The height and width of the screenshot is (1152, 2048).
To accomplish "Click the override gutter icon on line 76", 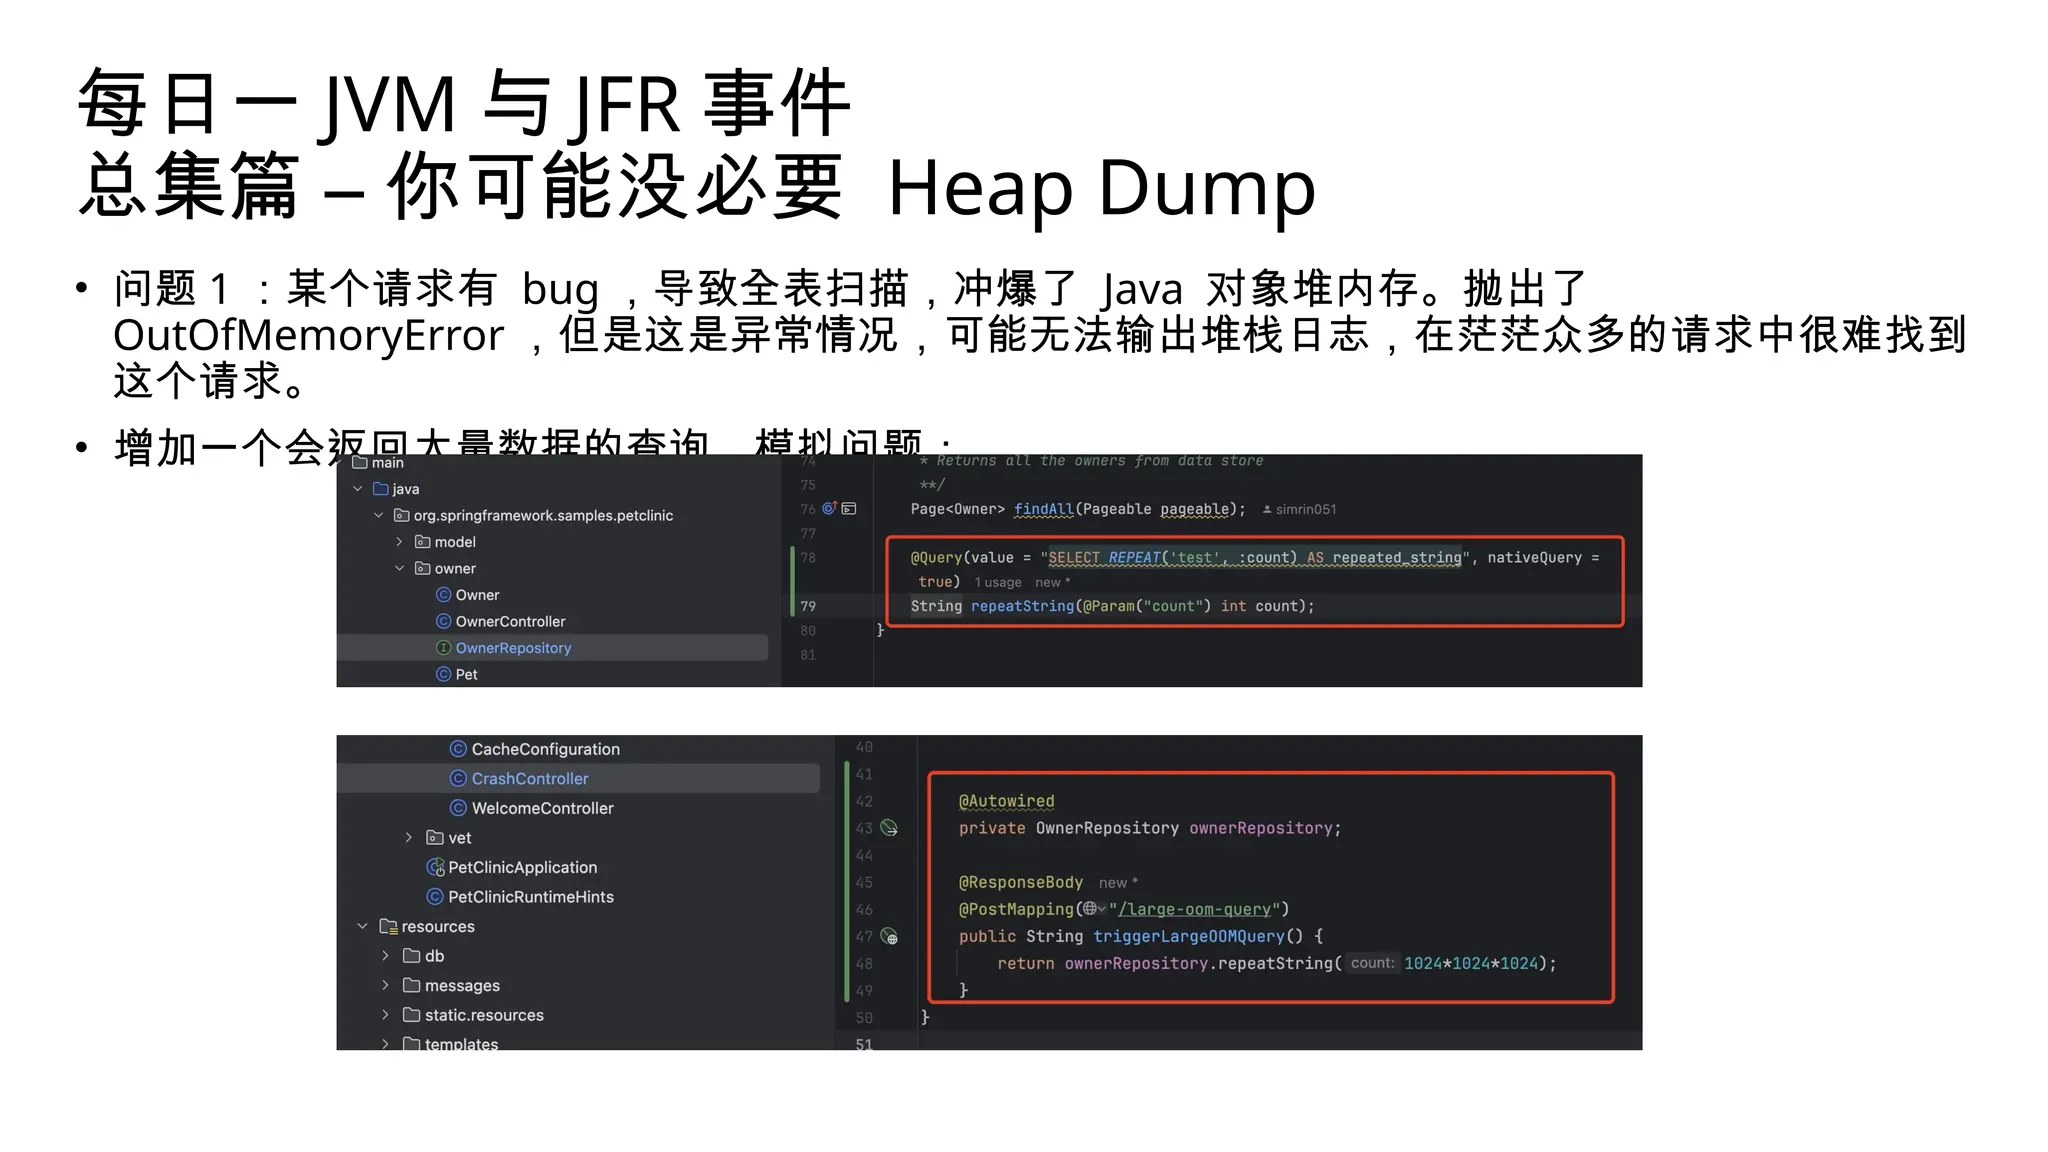I will tap(829, 509).
